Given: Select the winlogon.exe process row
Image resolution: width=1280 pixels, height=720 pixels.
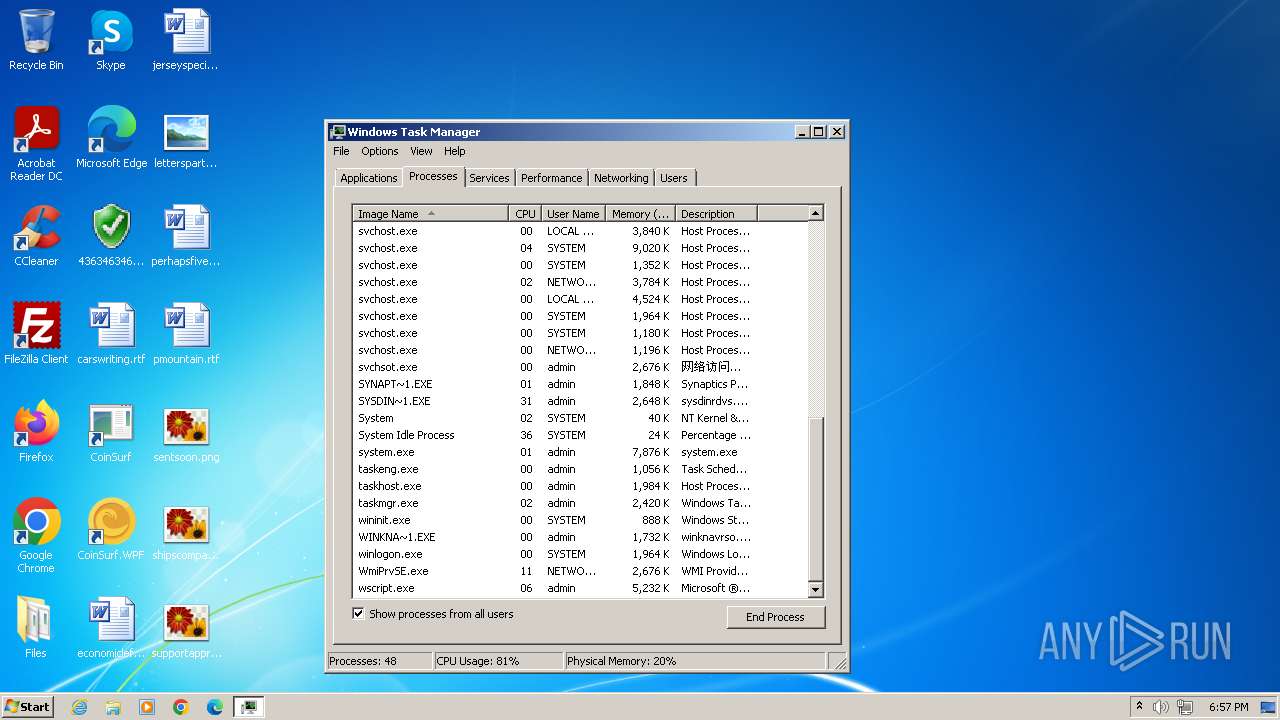Looking at the screenshot, I should click(580, 554).
